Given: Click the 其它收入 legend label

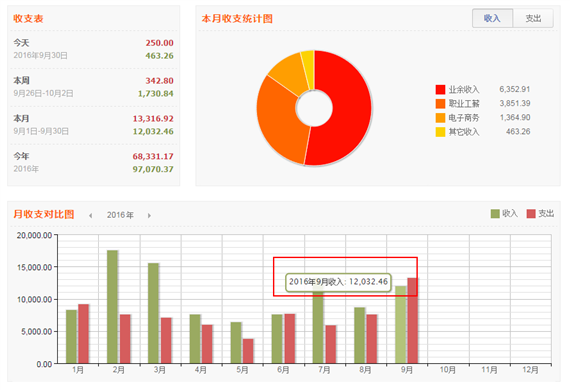Looking at the screenshot, I should pyautogui.click(x=464, y=132).
